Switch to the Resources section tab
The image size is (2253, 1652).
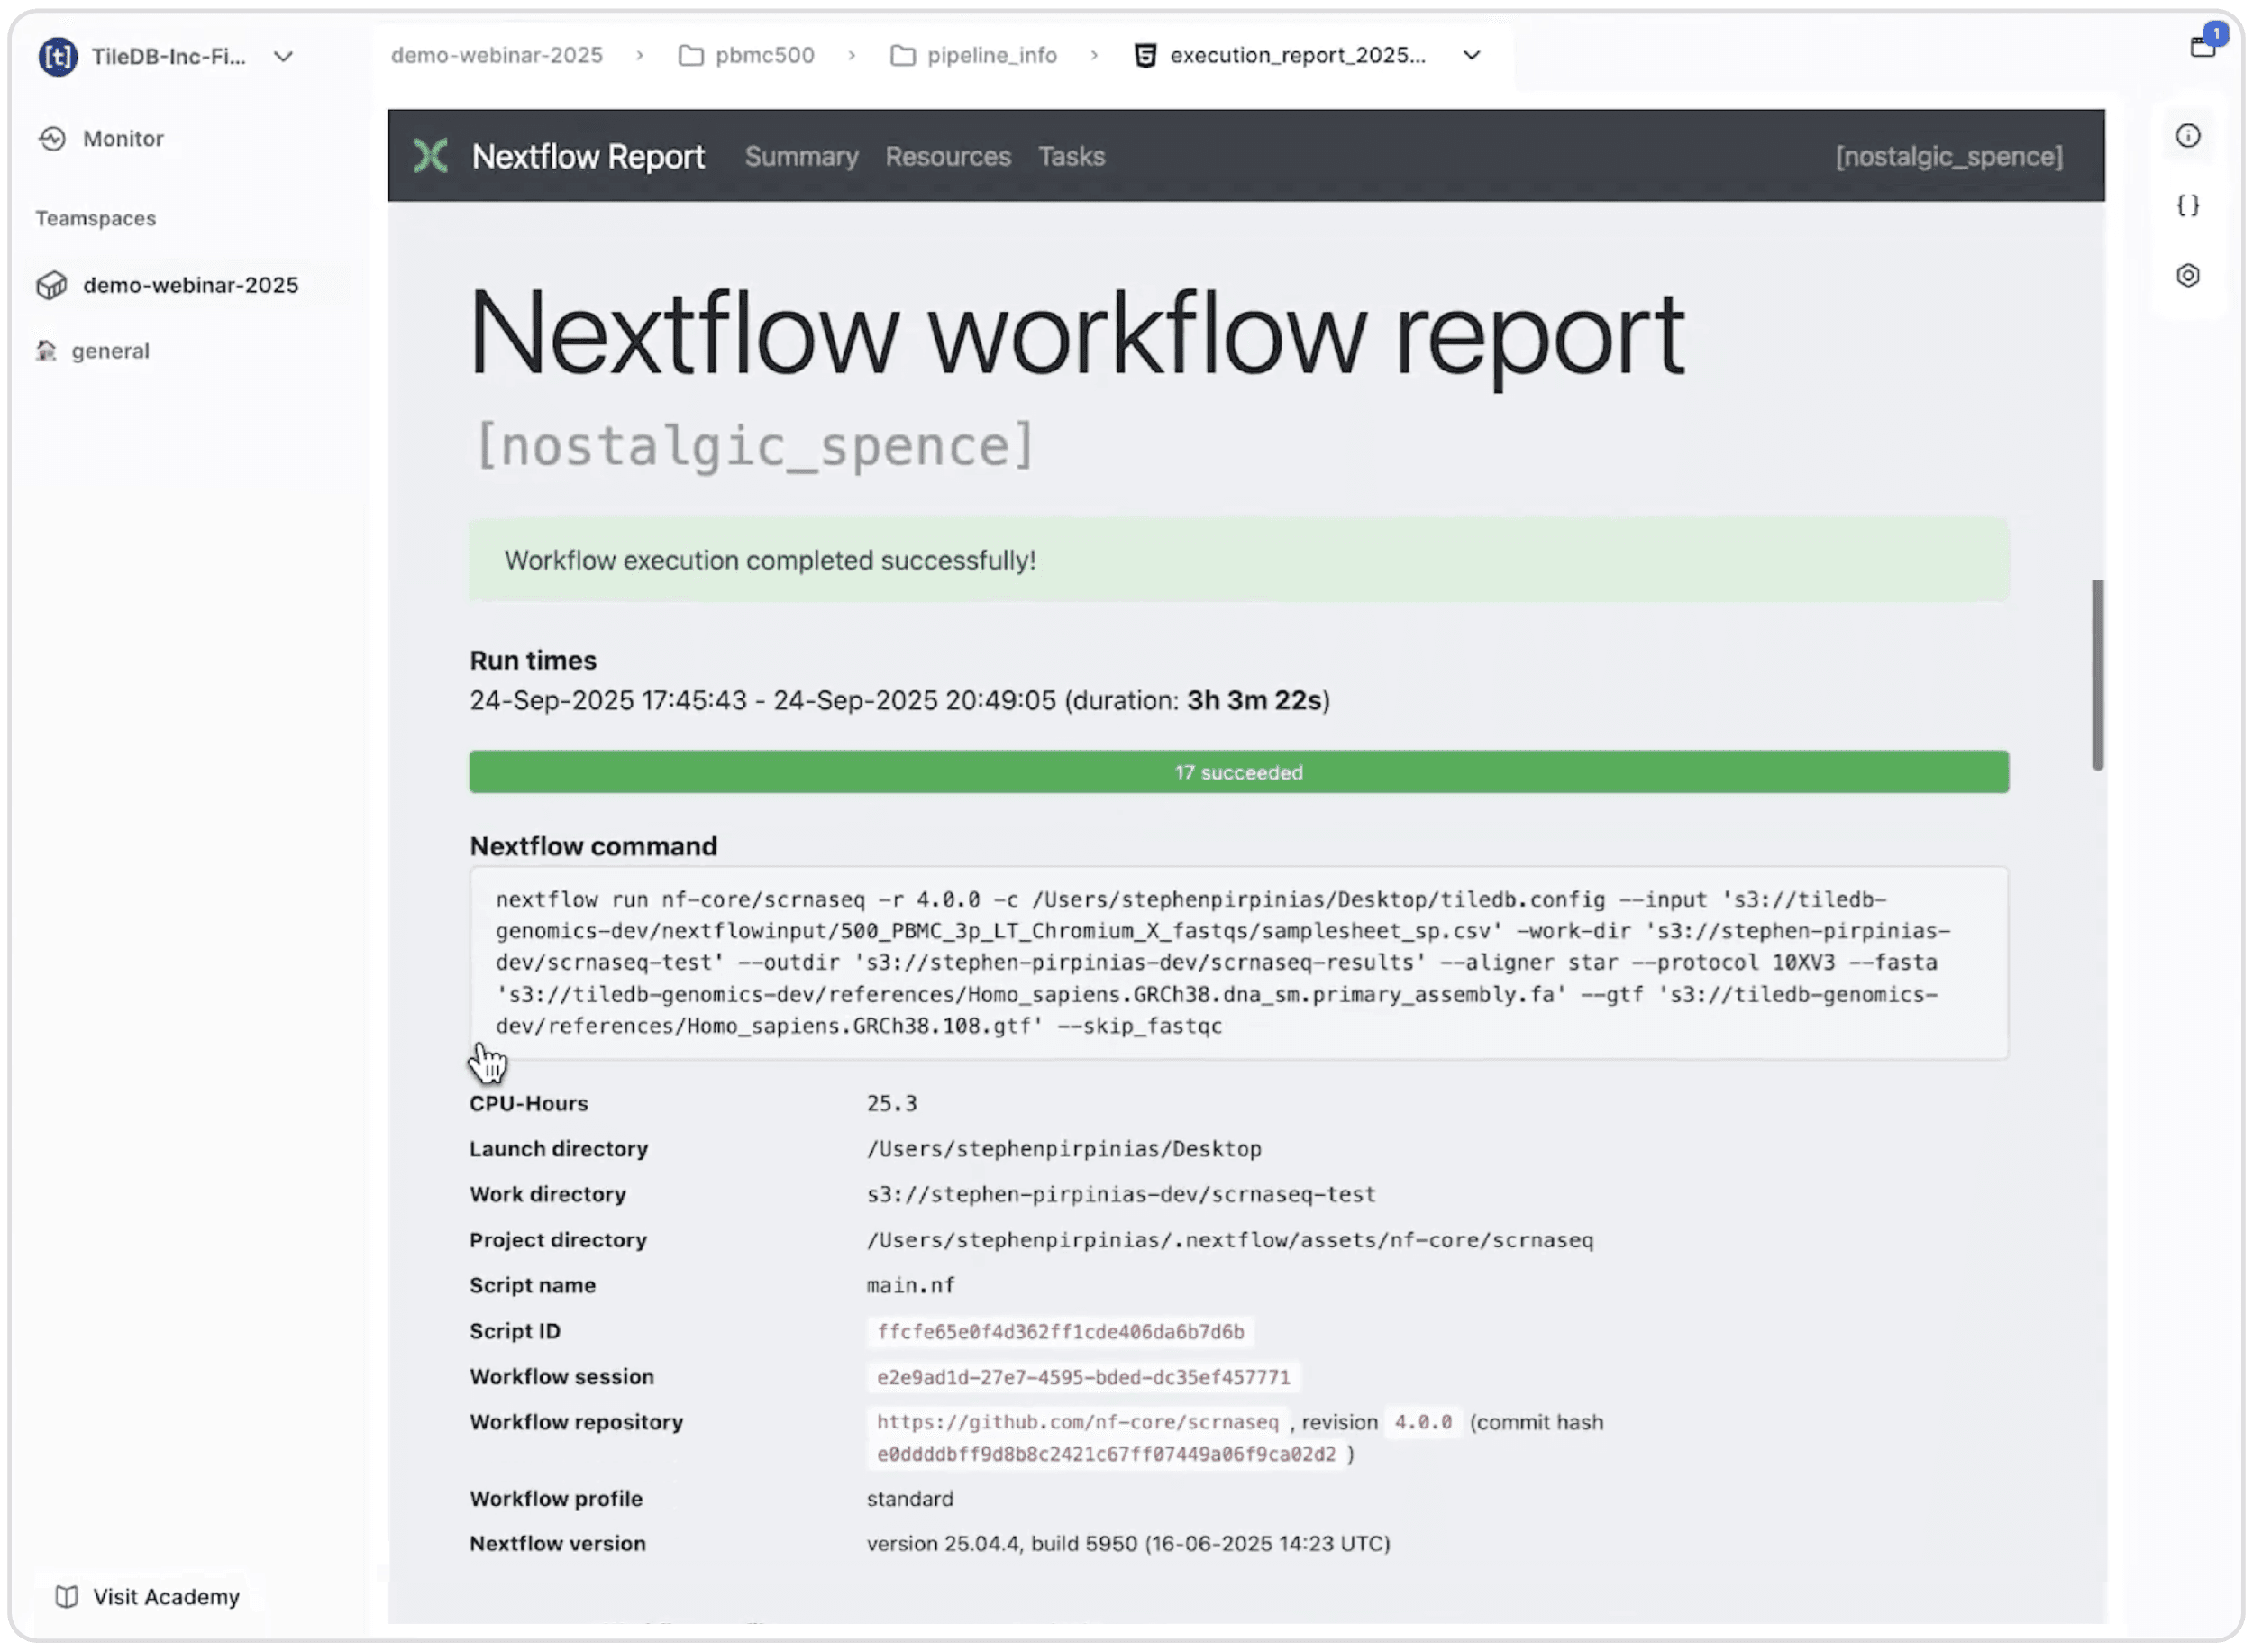(x=947, y=157)
